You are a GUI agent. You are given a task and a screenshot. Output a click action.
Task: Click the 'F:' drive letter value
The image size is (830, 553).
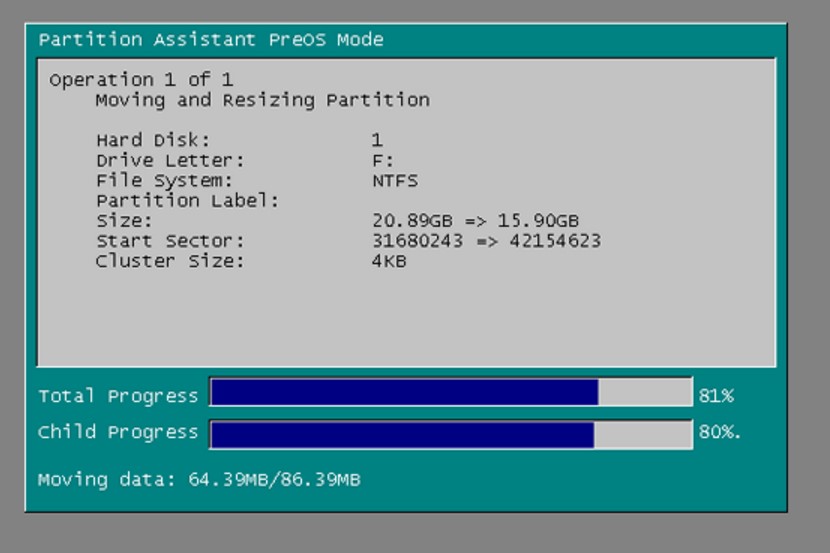[x=383, y=160]
